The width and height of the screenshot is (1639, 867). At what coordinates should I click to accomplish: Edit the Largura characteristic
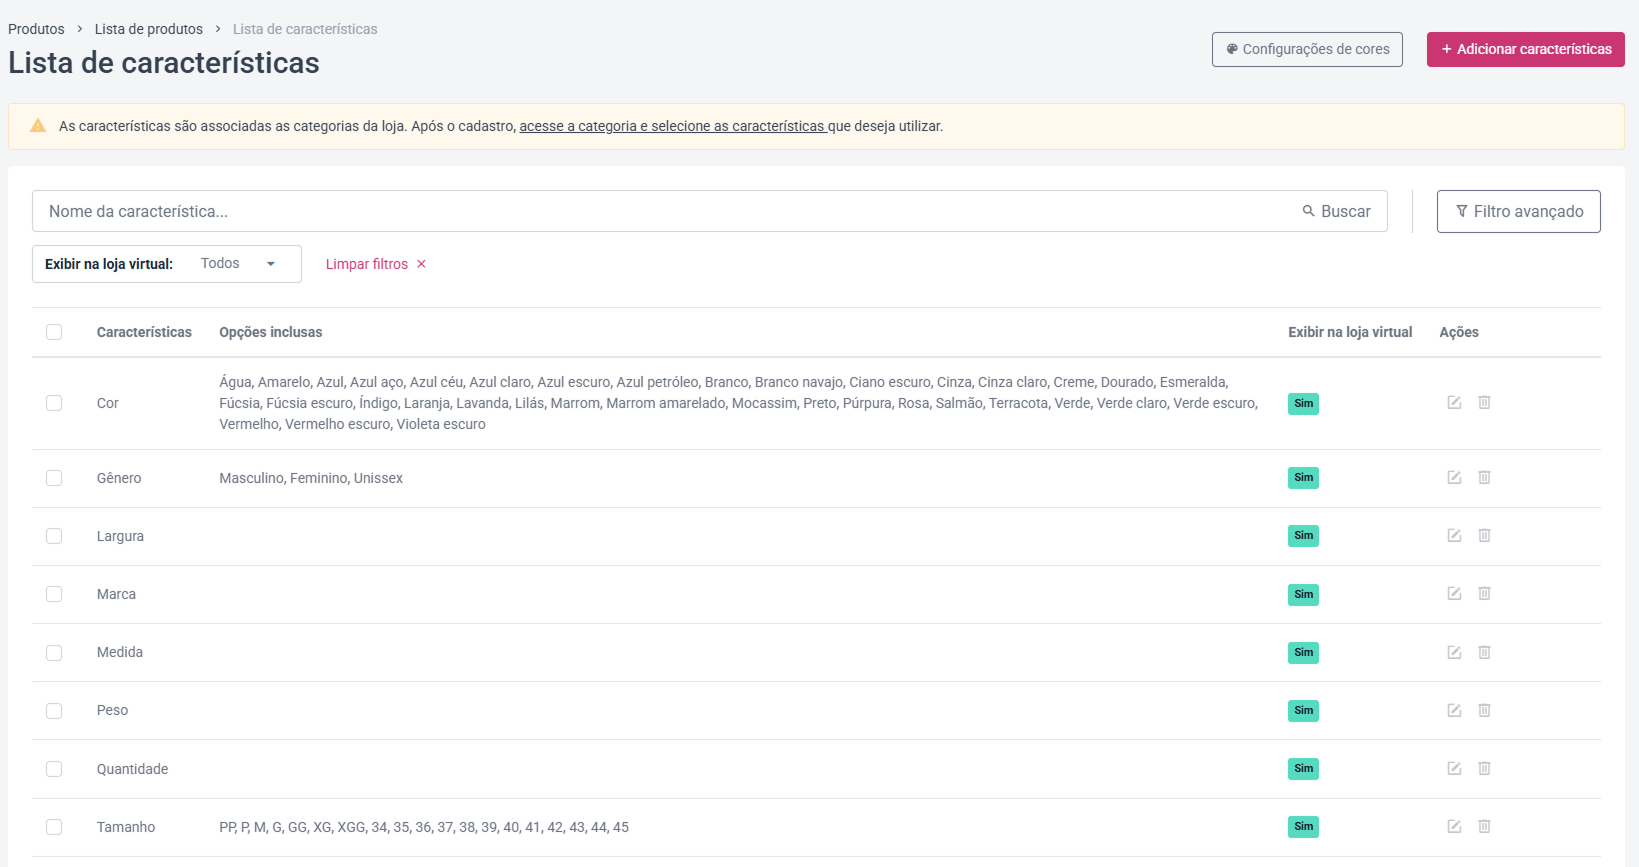[x=1454, y=535]
